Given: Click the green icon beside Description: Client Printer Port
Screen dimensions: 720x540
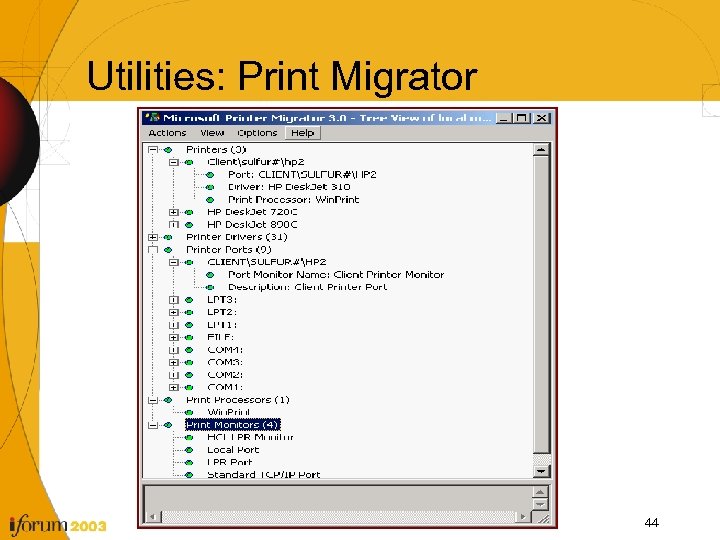Looking at the screenshot, I should pos(210,287).
